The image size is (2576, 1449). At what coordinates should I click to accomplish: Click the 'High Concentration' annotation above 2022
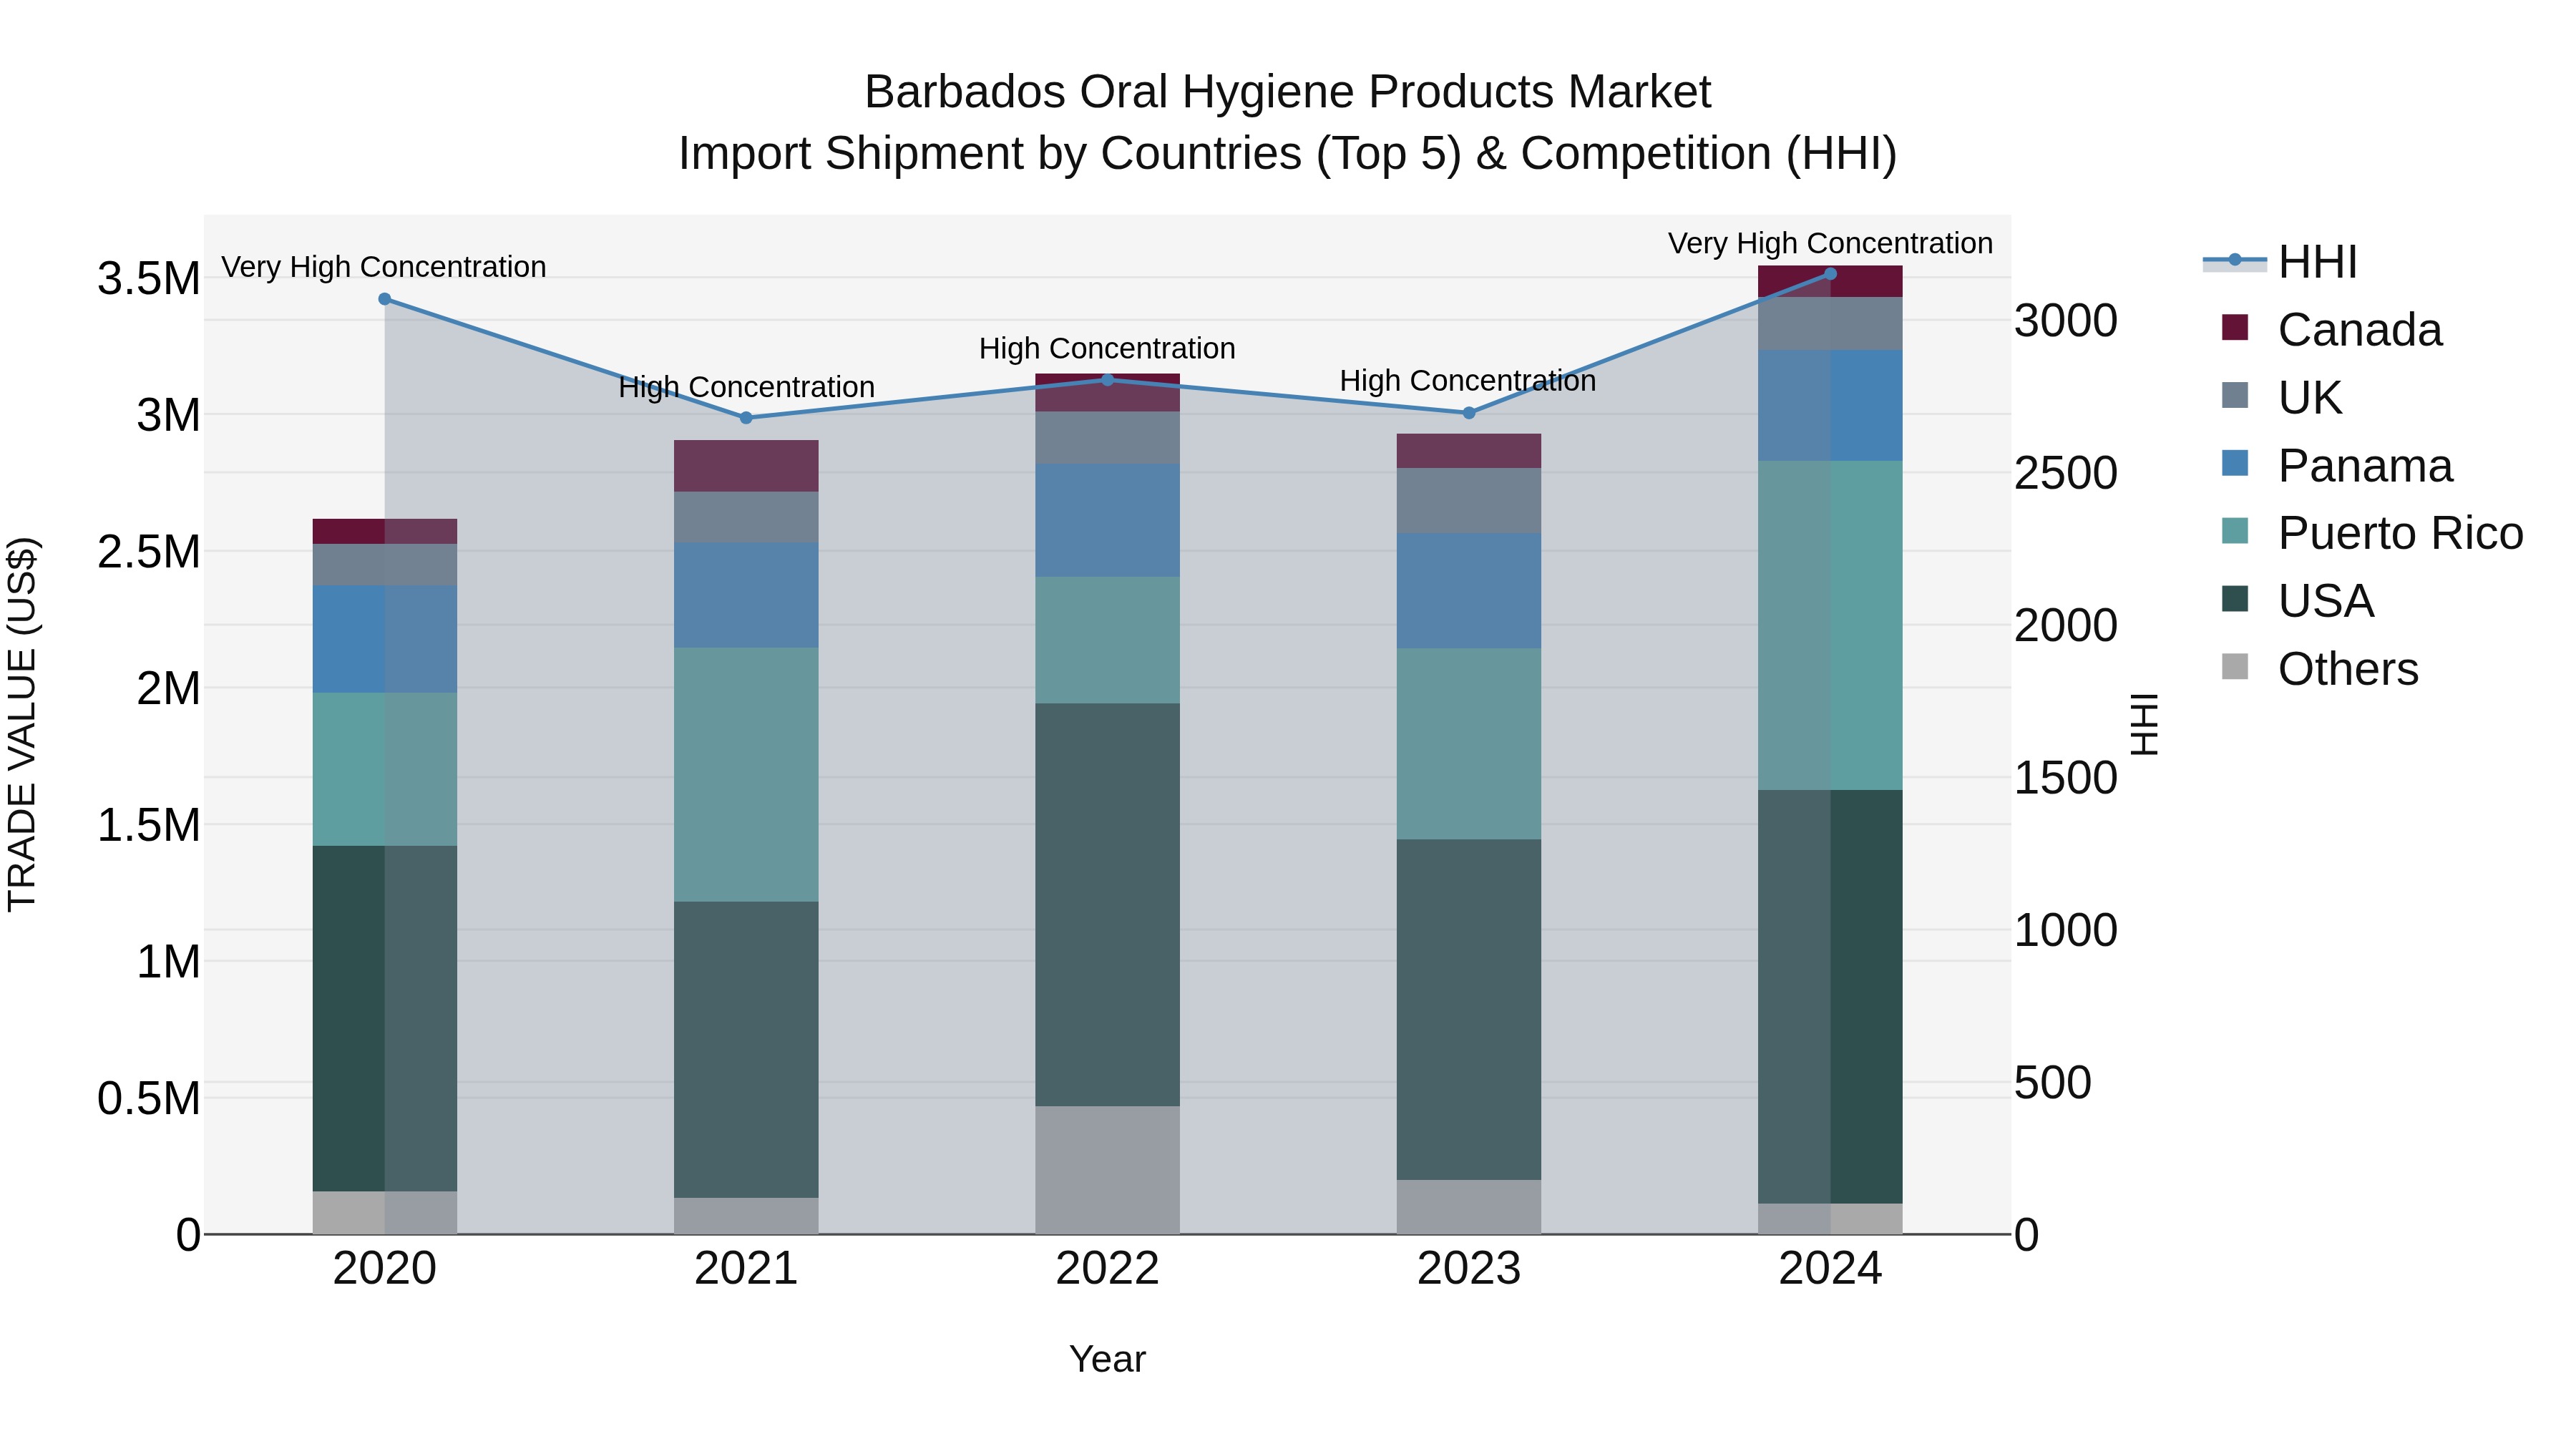(x=1107, y=349)
